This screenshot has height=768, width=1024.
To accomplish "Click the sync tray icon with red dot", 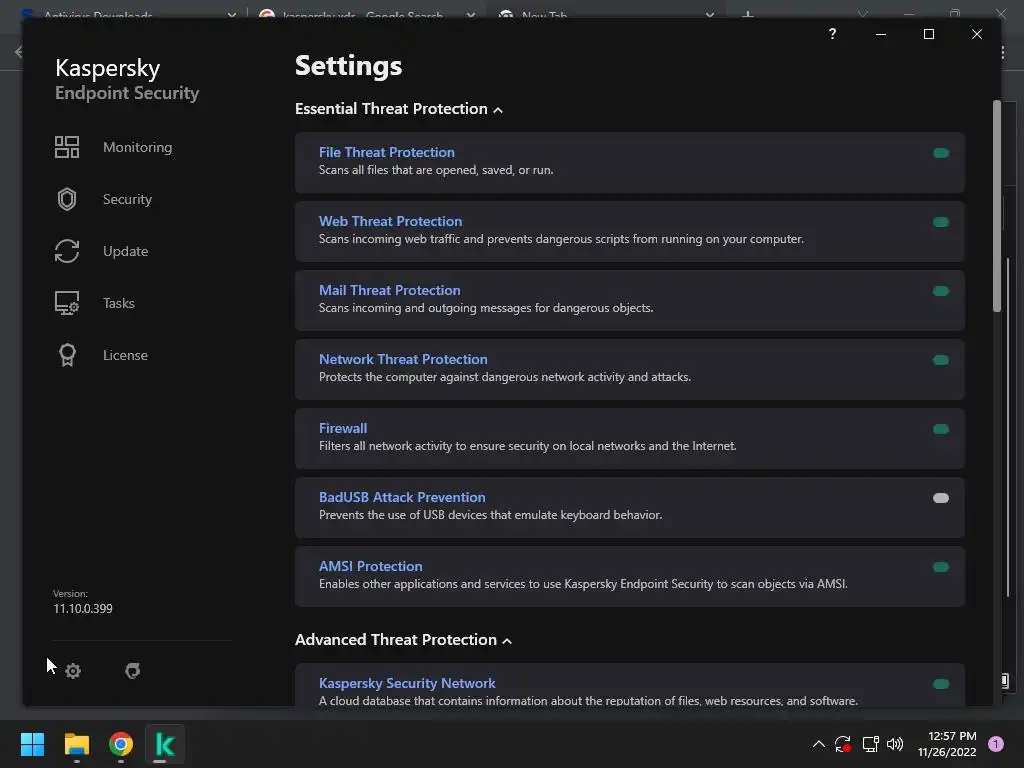I will click(x=843, y=744).
